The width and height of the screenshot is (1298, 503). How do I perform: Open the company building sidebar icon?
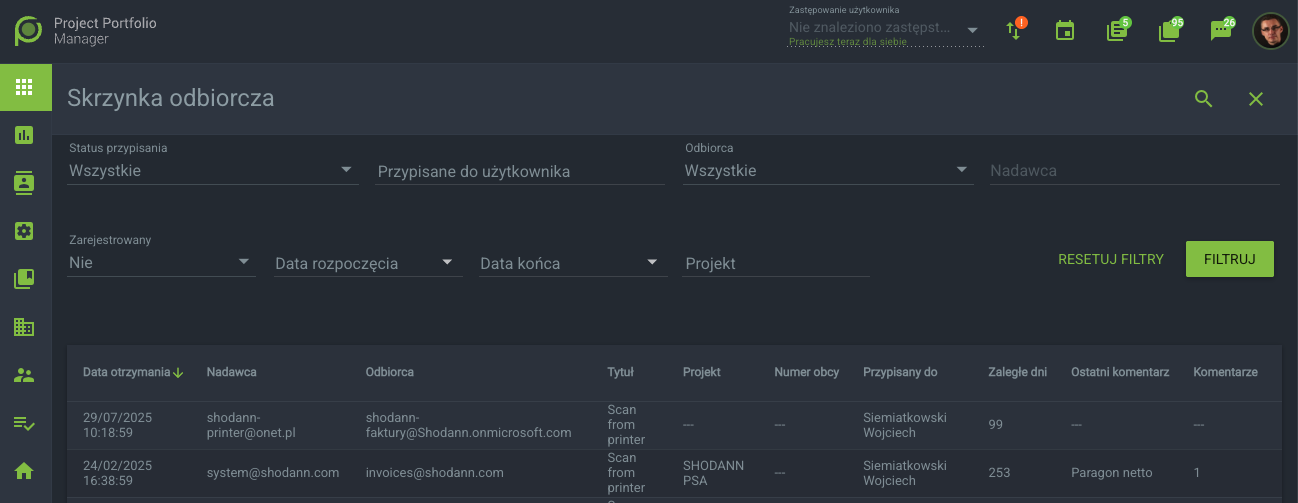click(25, 326)
